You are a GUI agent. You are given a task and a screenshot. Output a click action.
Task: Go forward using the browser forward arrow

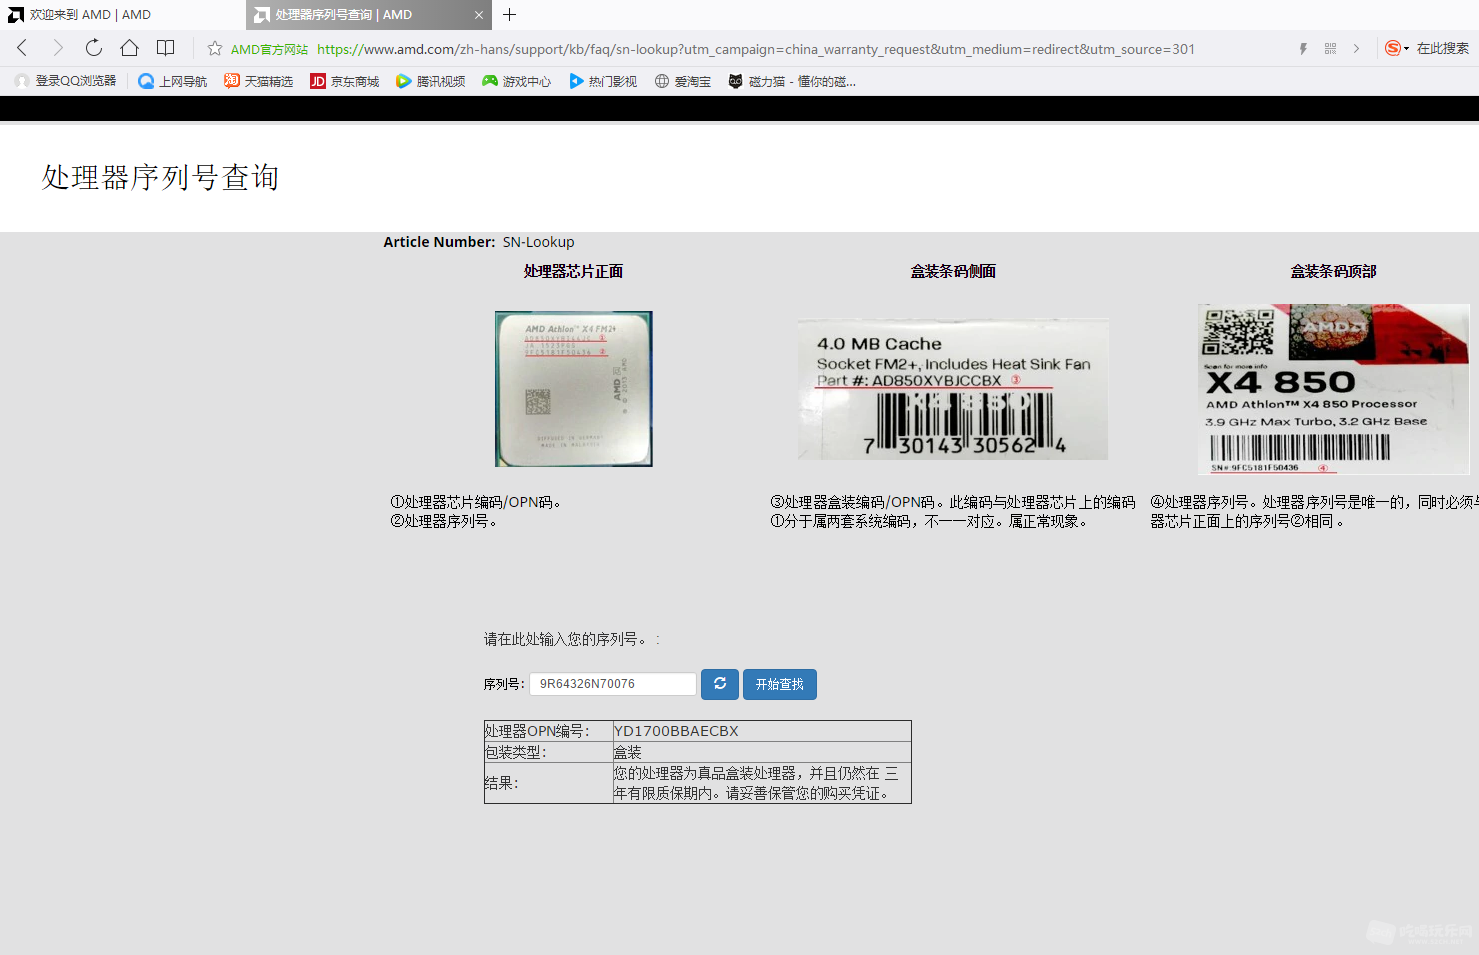point(57,48)
